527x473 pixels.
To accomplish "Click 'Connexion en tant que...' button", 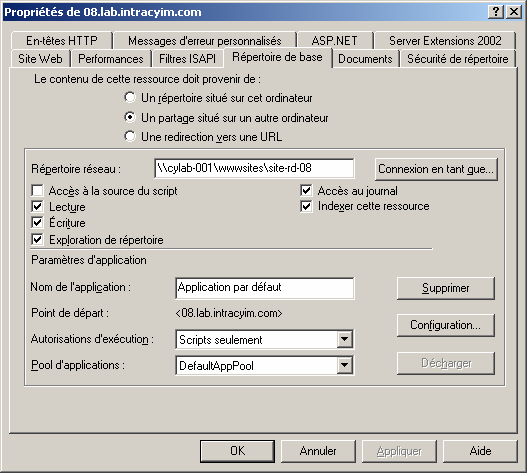I will pos(436,169).
